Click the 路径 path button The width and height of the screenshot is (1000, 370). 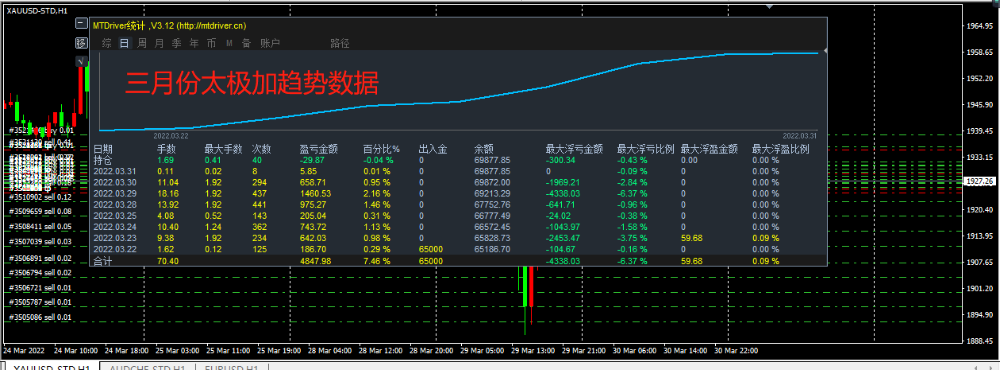click(x=340, y=43)
